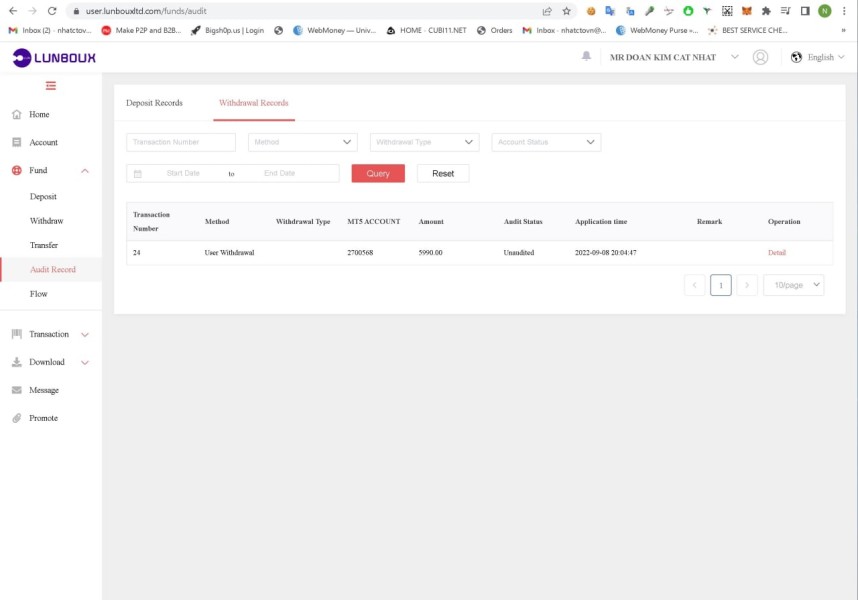Switch to the Deposit Records tab
858x600 pixels.
click(x=154, y=103)
